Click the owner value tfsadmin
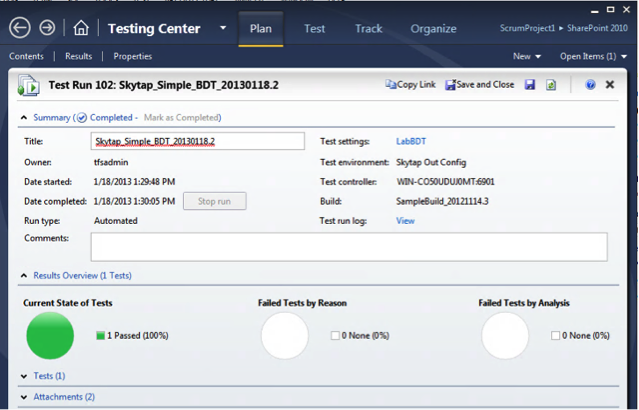Viewport: 639px width, 410px height. pyautogui.click(x=111, y=162)
